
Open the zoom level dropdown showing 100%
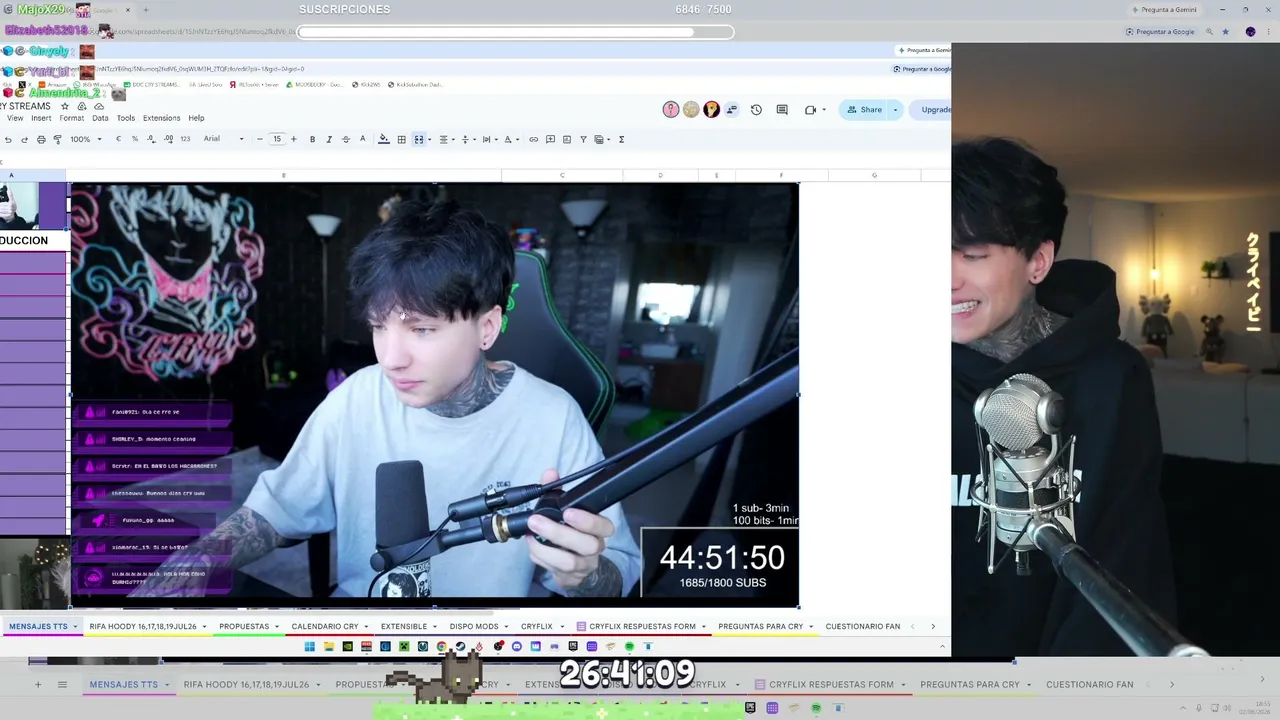point(86,139)
